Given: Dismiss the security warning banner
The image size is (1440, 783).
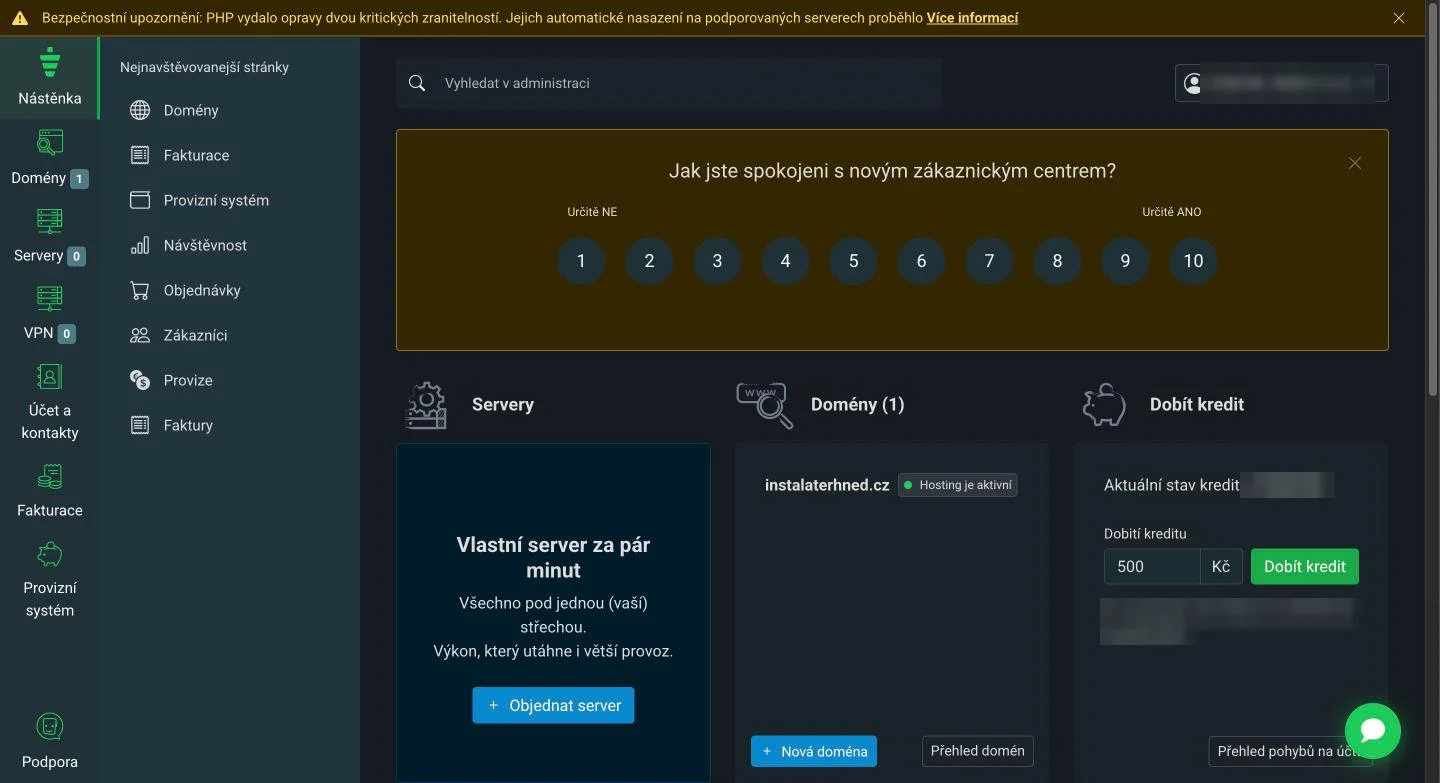Looking at the screenshot, I should click(x=1400, y=18).
